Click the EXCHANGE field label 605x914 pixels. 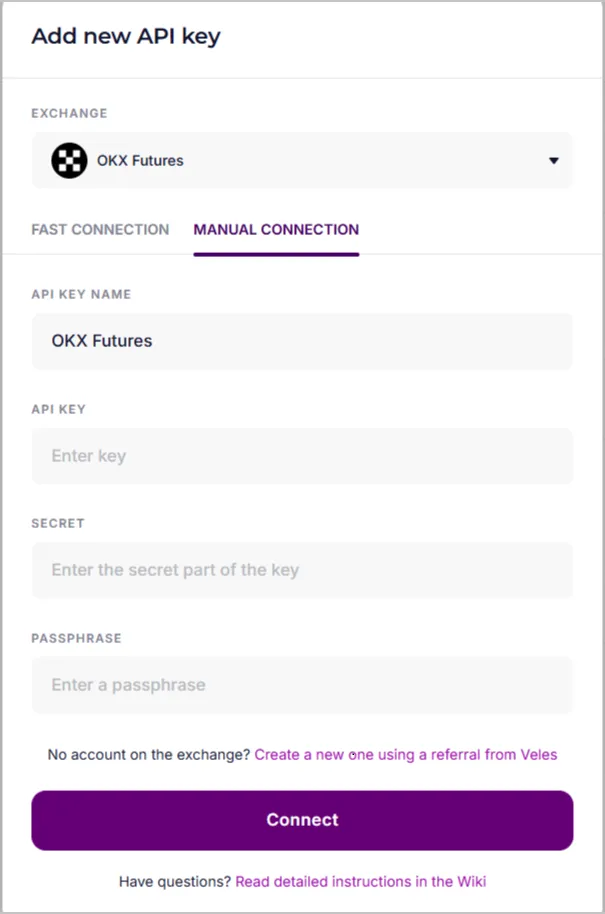69,113
